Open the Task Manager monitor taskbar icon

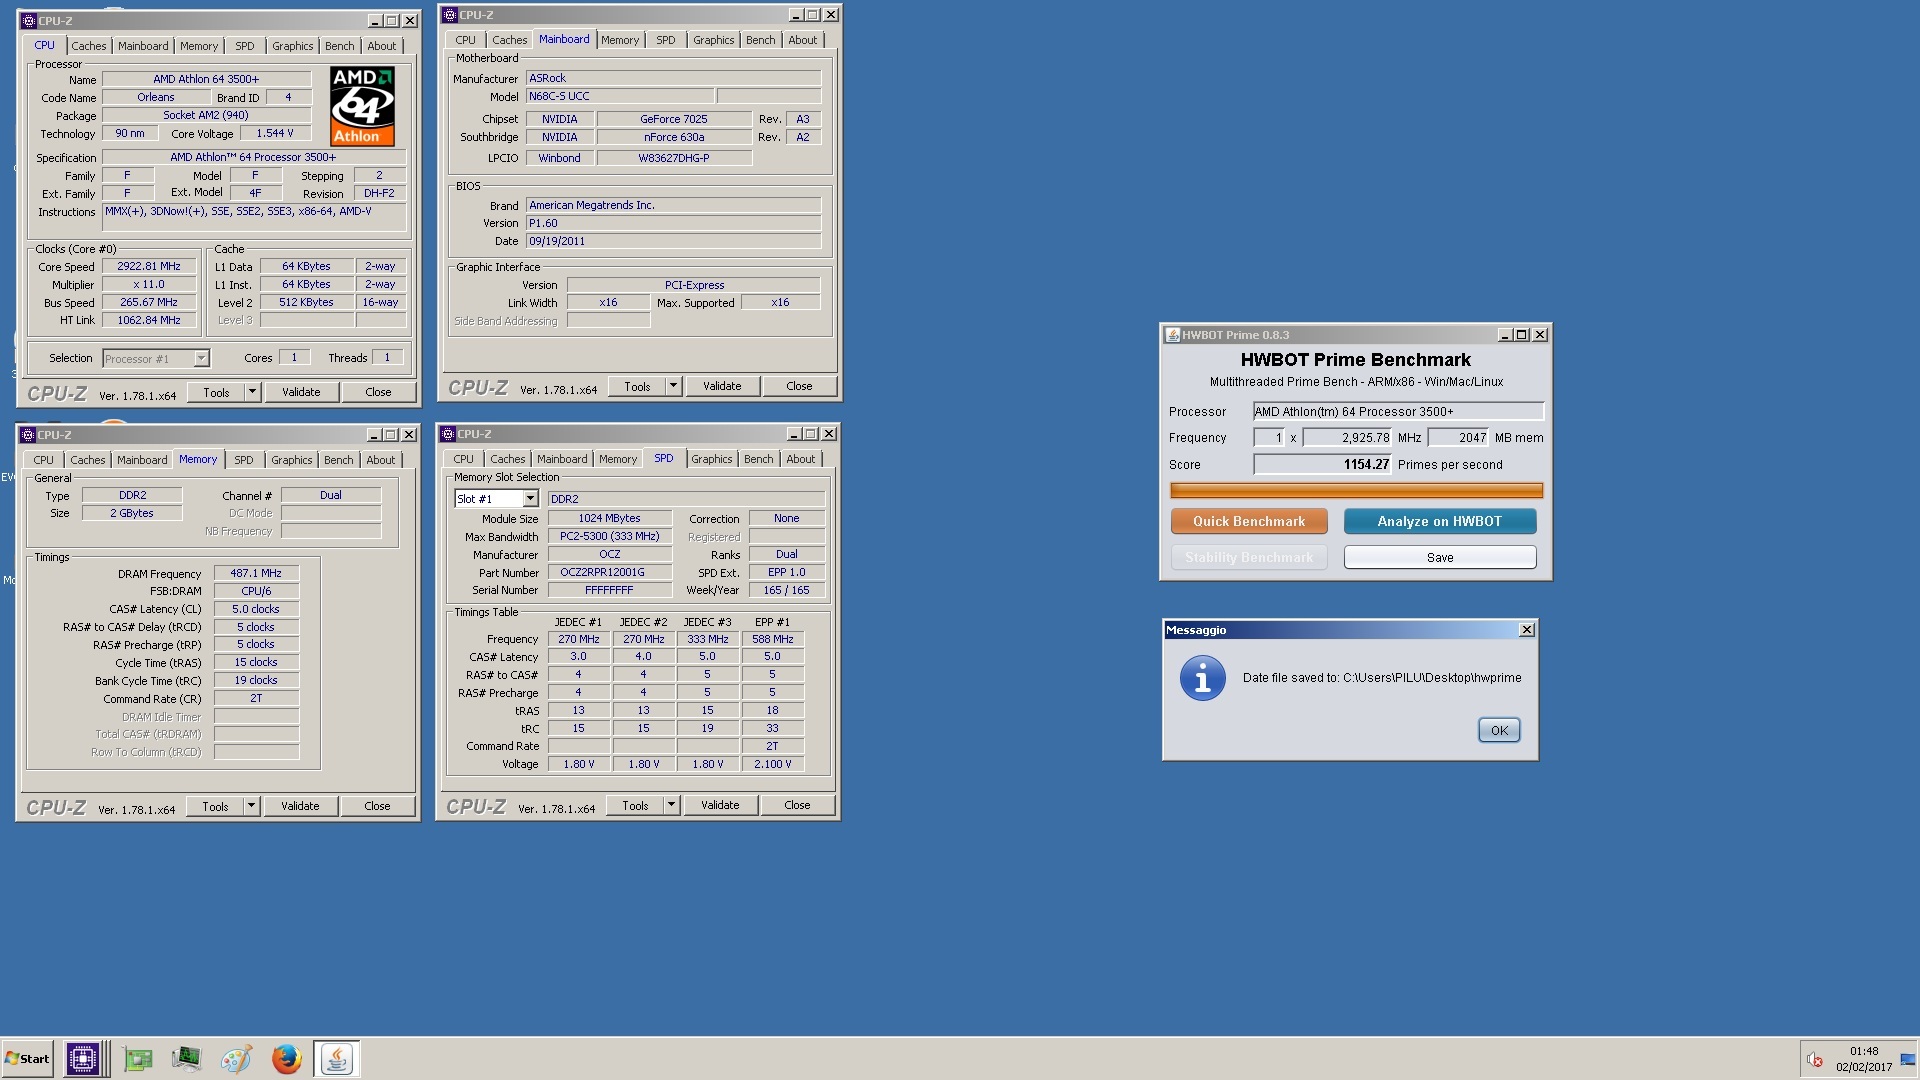point(186,1059)
